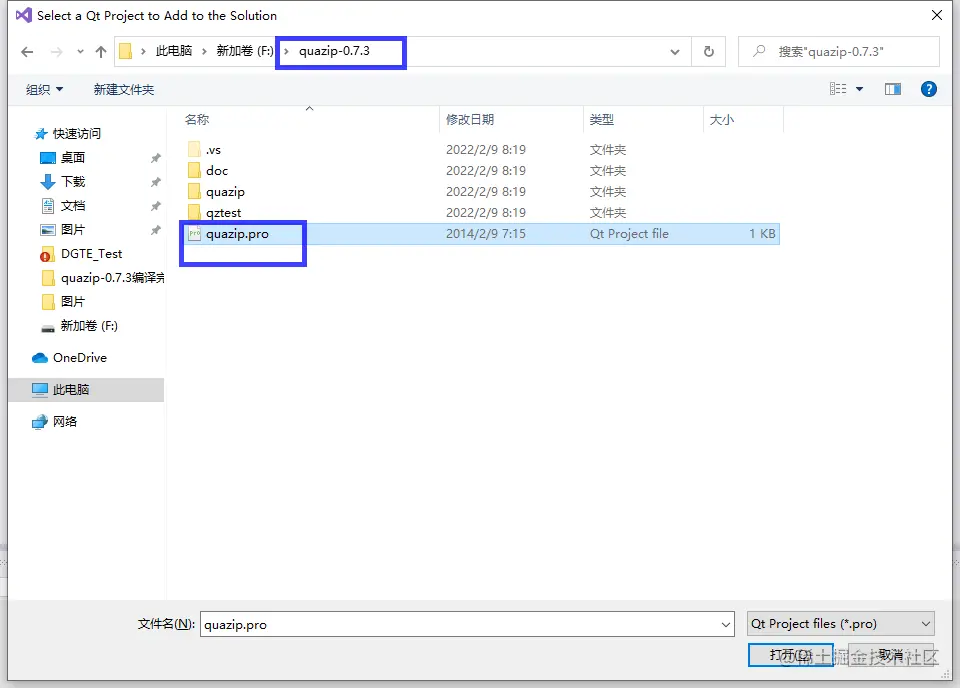Sort by 类型 column header

(601, 119)
